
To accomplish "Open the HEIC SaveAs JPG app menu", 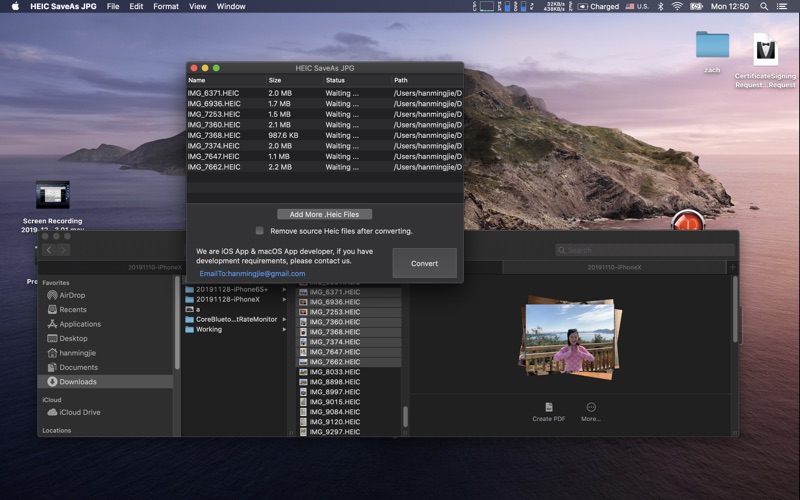I will click(63, 6).
